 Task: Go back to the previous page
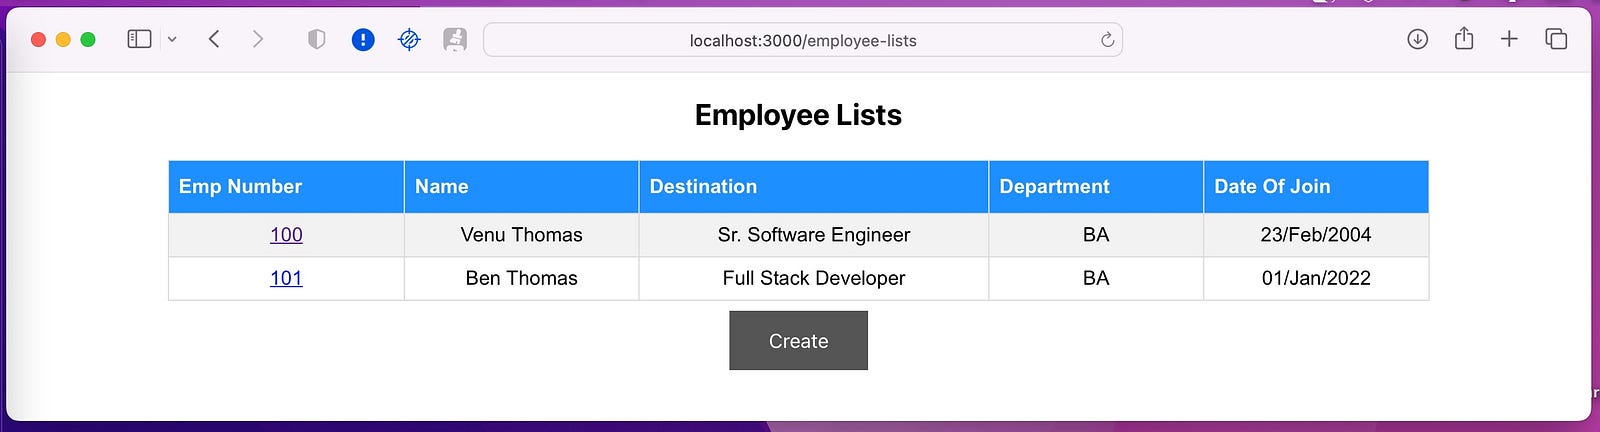pos(214,39)
